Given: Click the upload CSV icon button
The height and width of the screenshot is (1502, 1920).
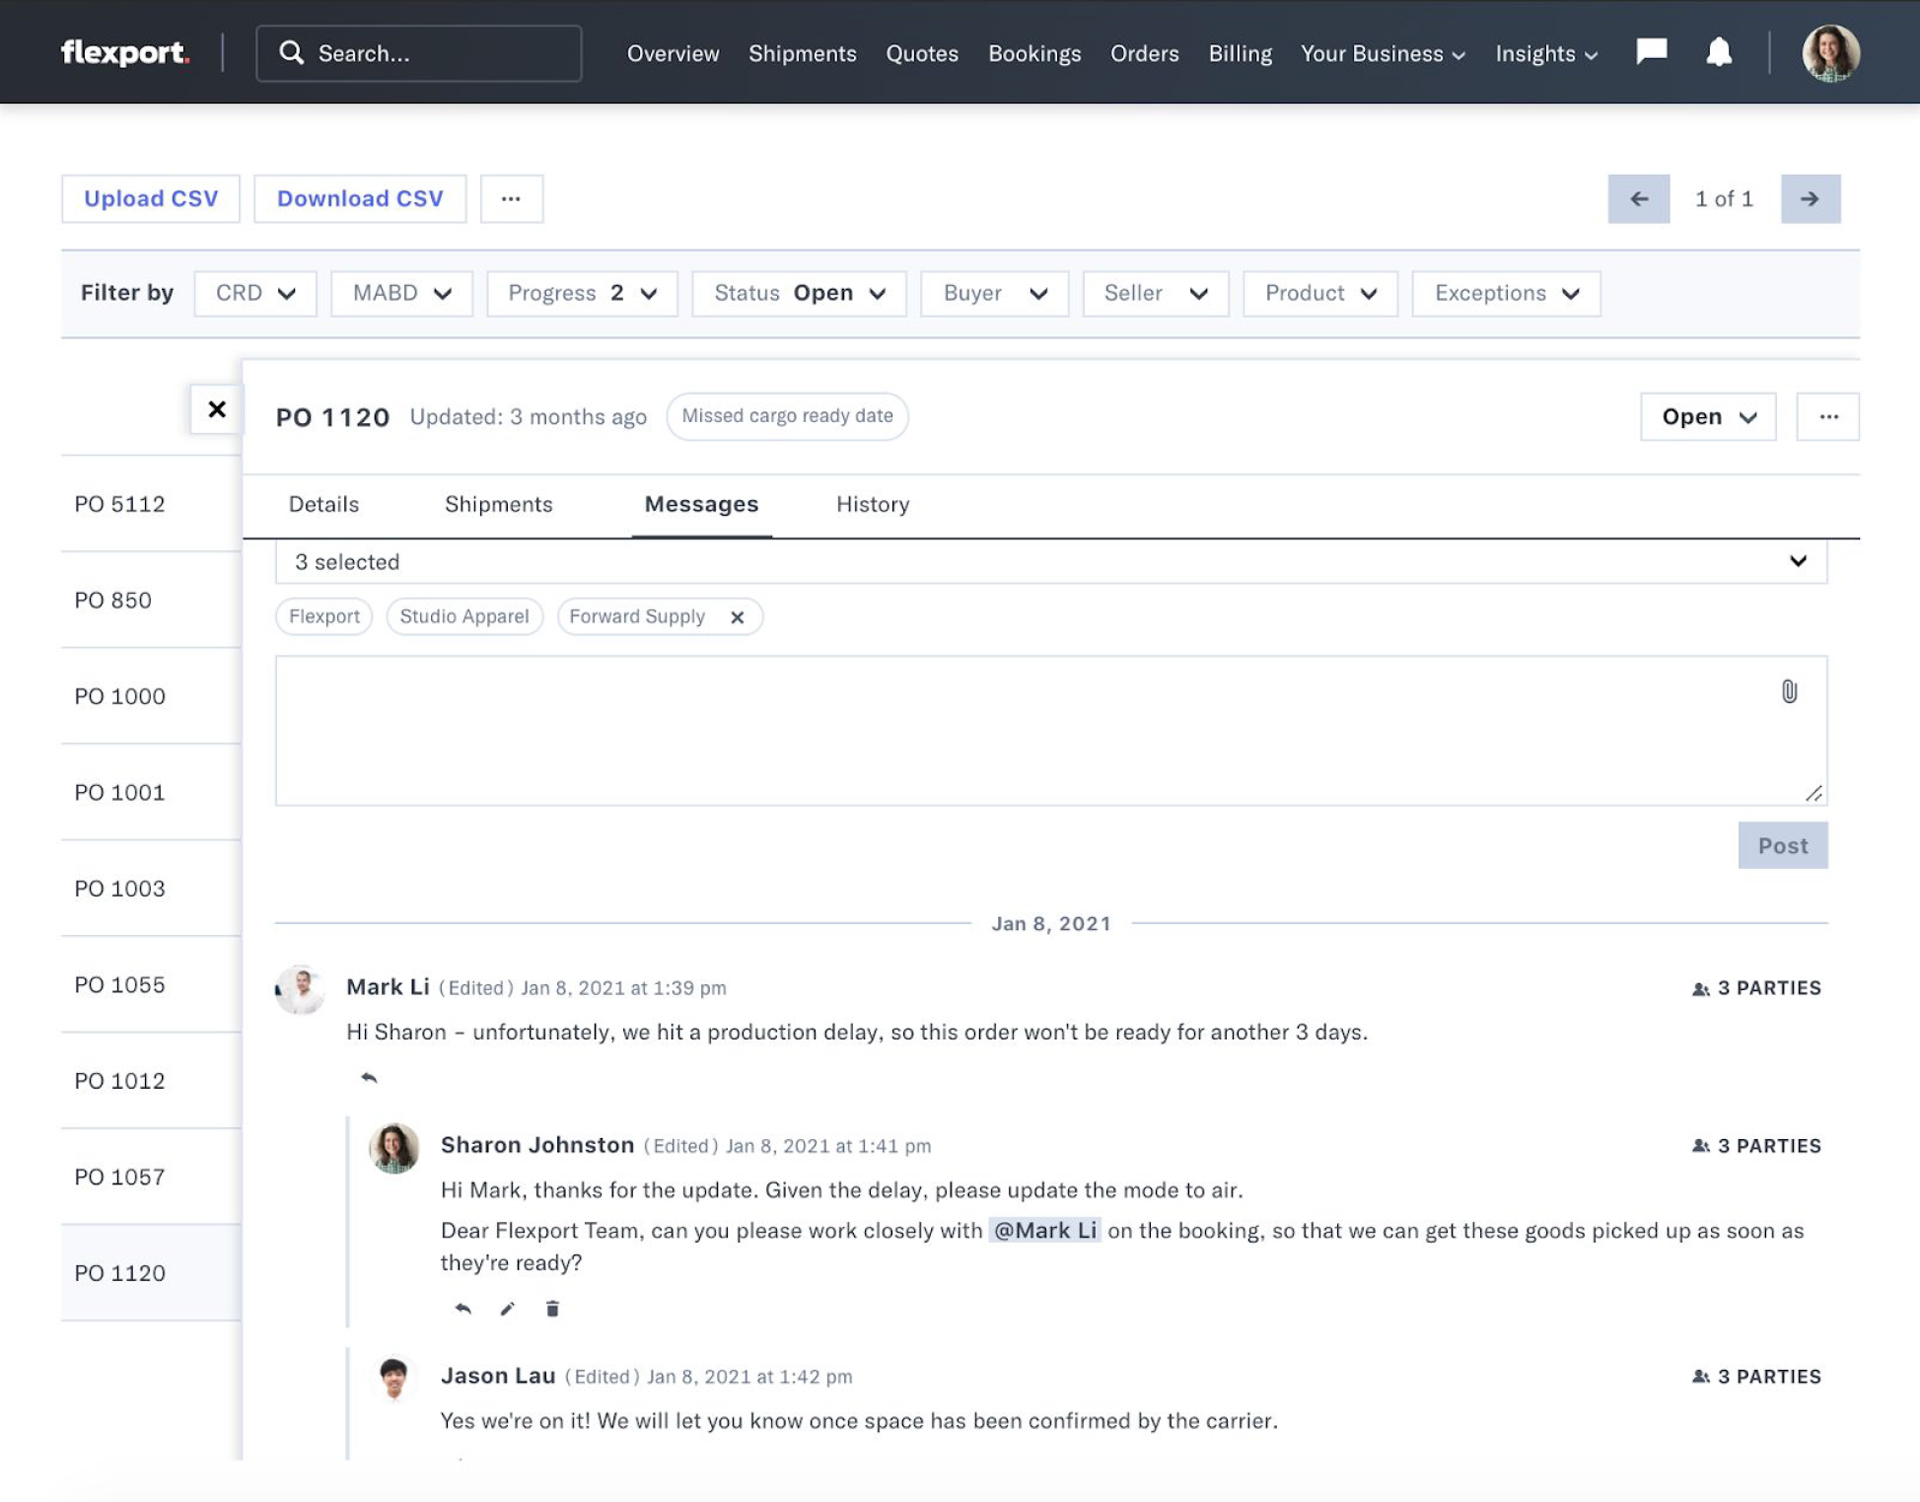Looking at the screenshot, I should [x=150, y=198].
